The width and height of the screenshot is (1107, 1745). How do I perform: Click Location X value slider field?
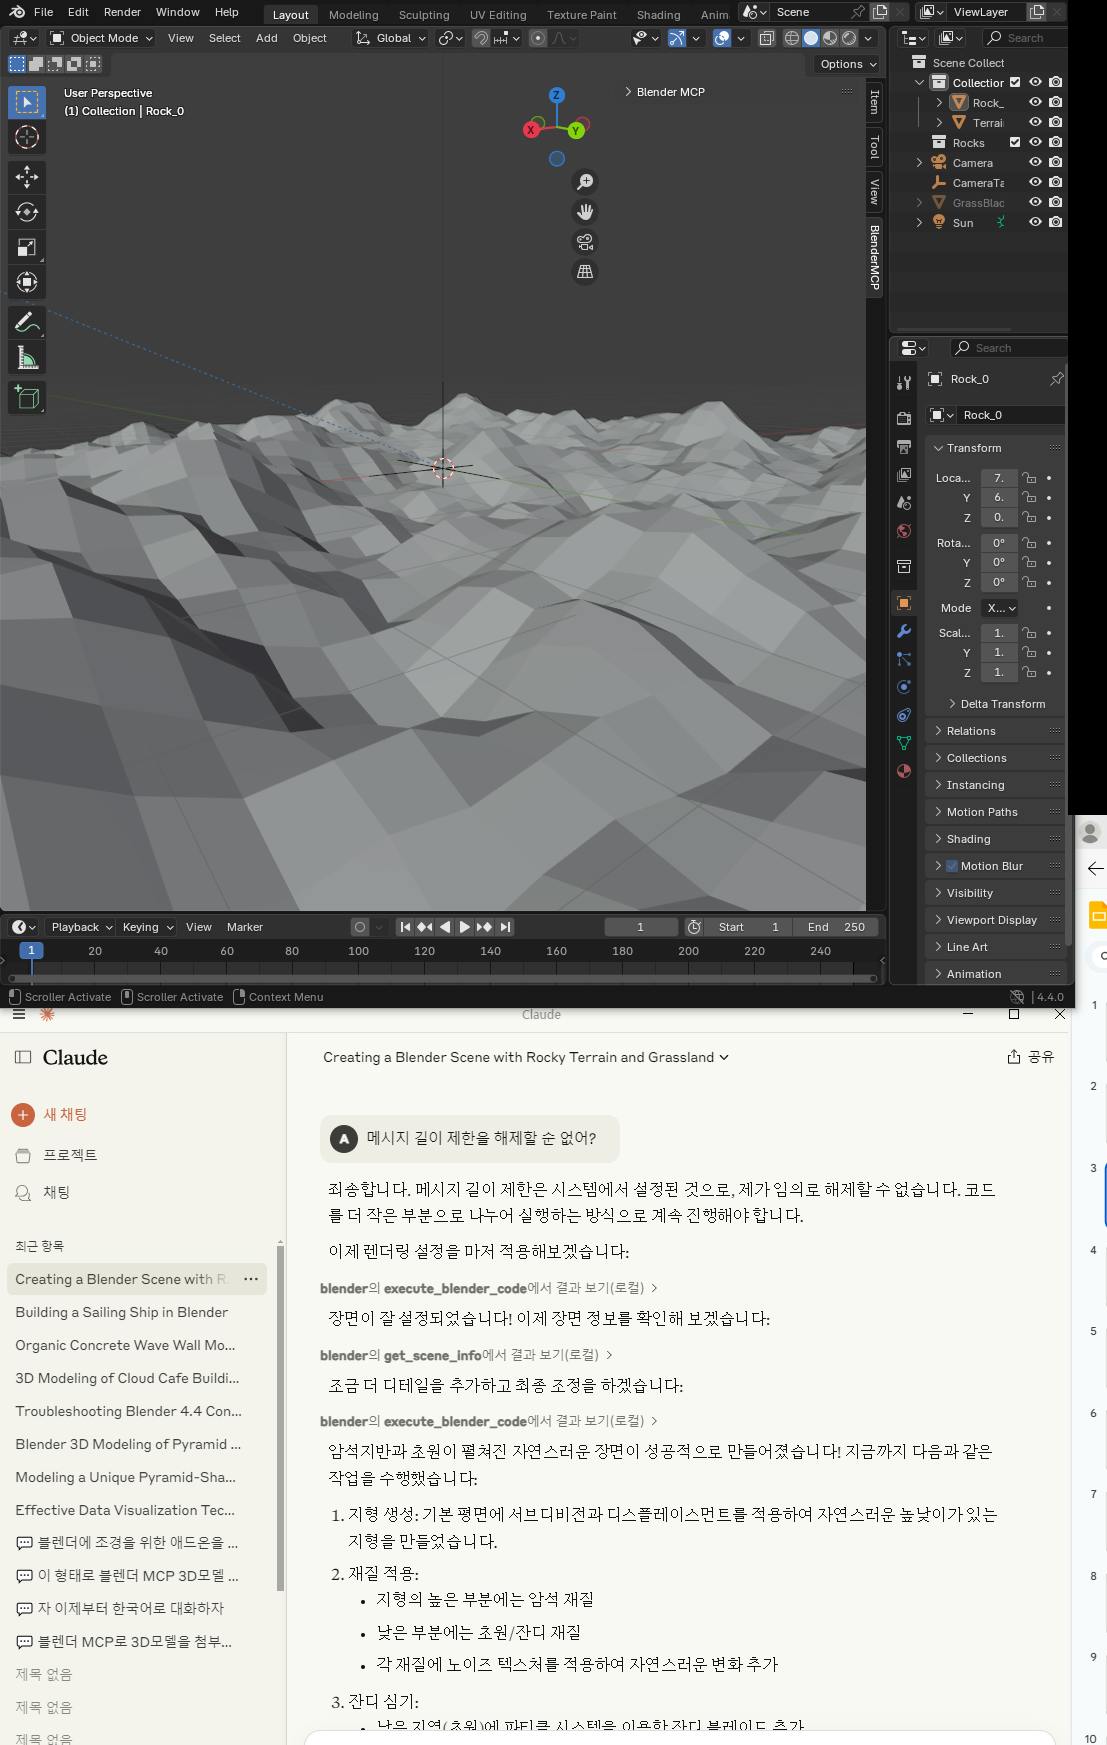(999, 478)
